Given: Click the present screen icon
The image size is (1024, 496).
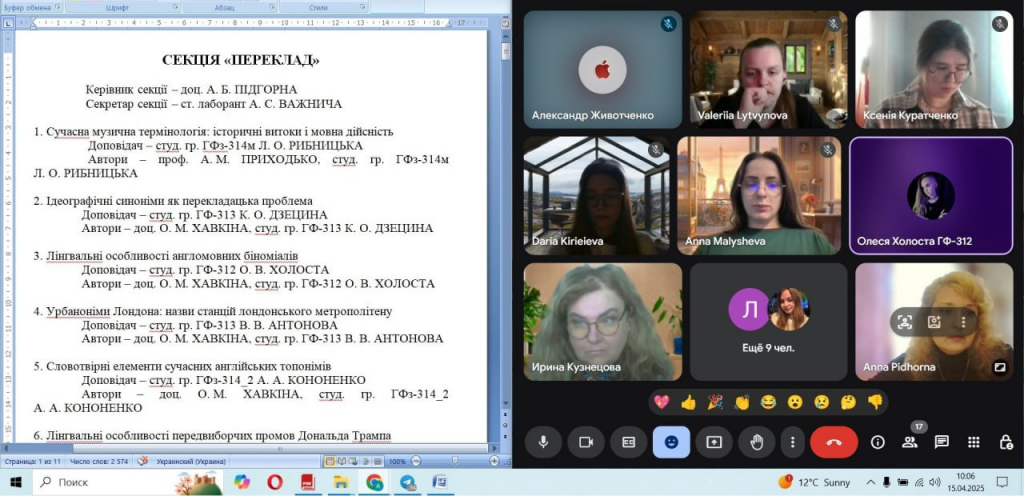Looking at the screenshot, I should (x=714, y=441).
